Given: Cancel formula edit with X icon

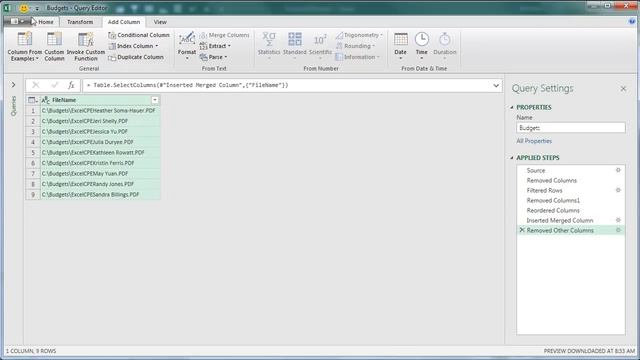Looking at the screenshot, I should pos(36,85).
